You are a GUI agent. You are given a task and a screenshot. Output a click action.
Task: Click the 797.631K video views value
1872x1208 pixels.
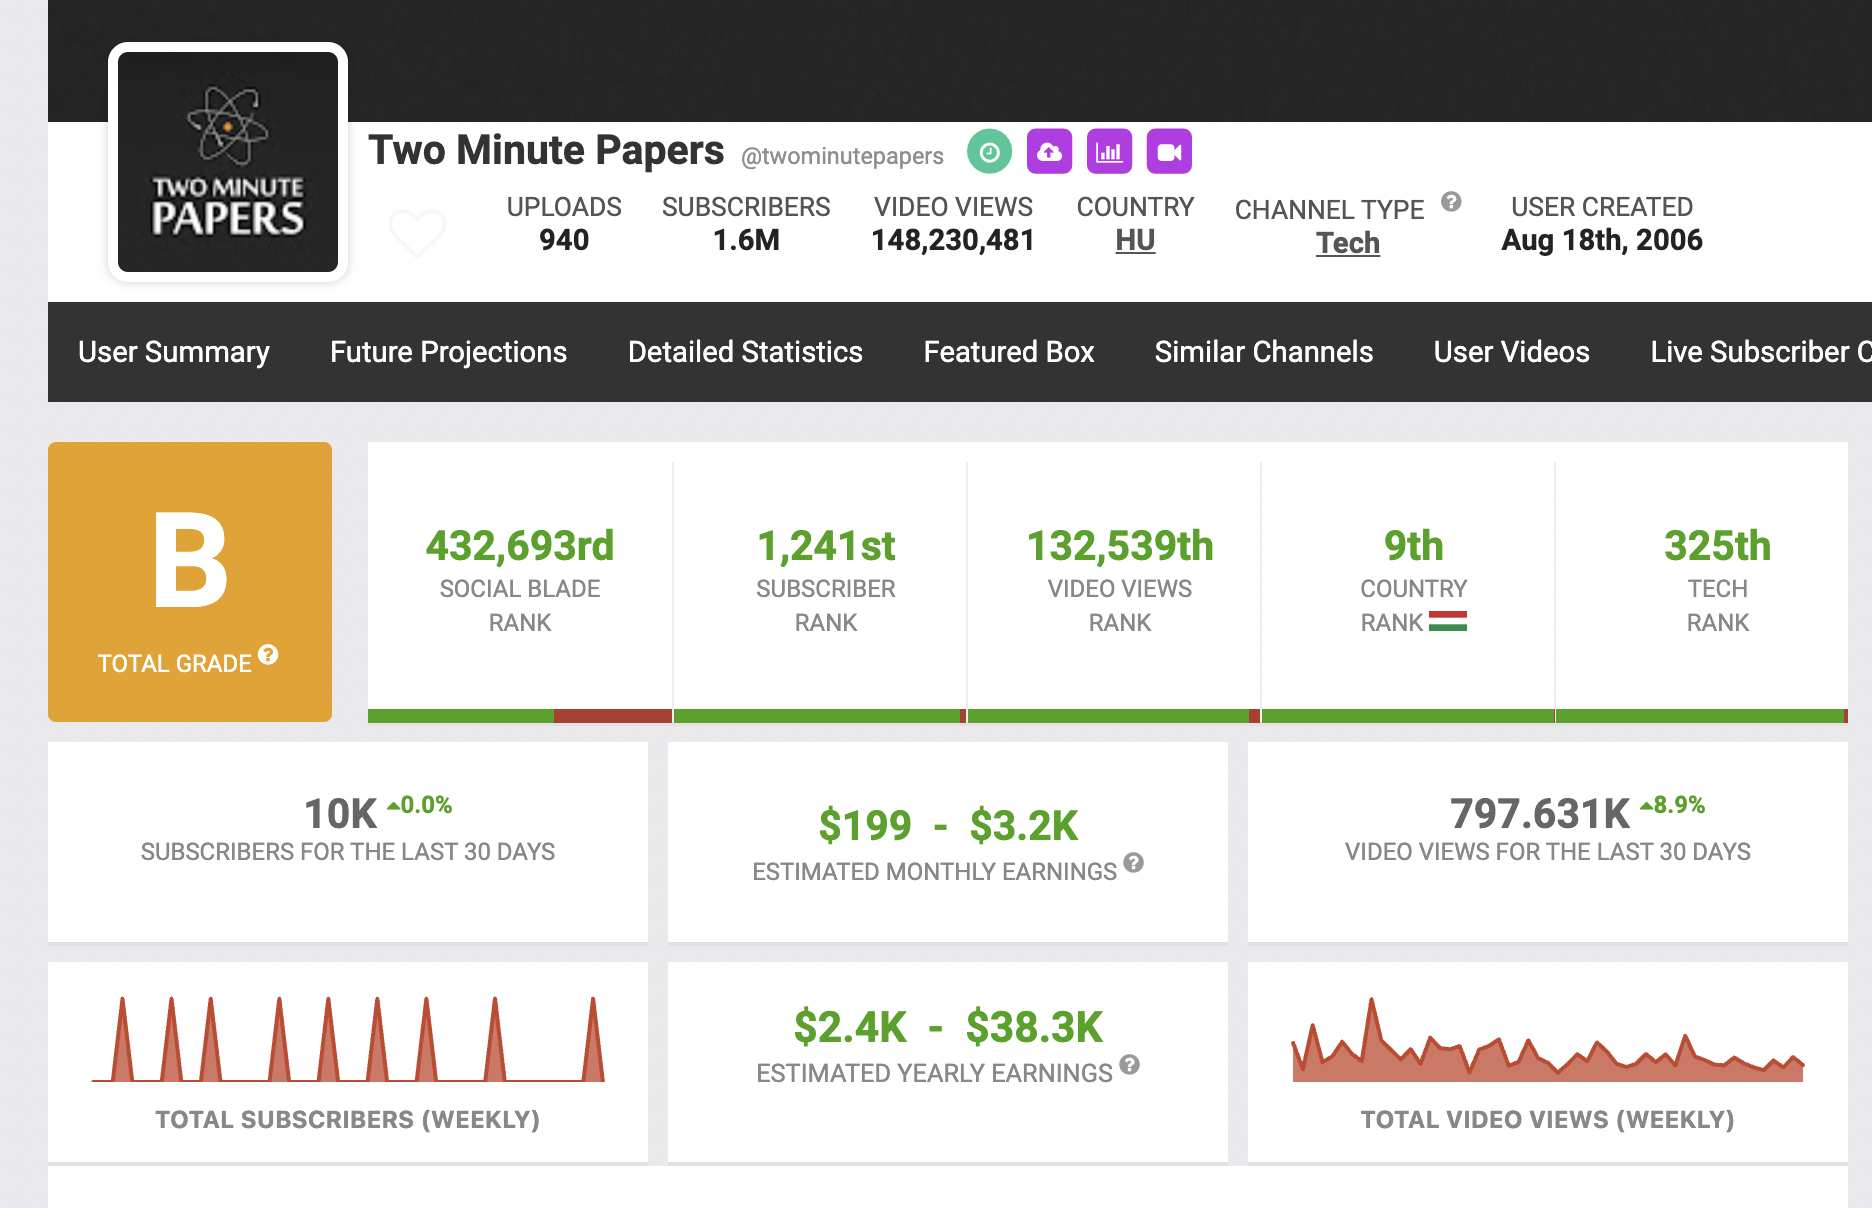1540,814
